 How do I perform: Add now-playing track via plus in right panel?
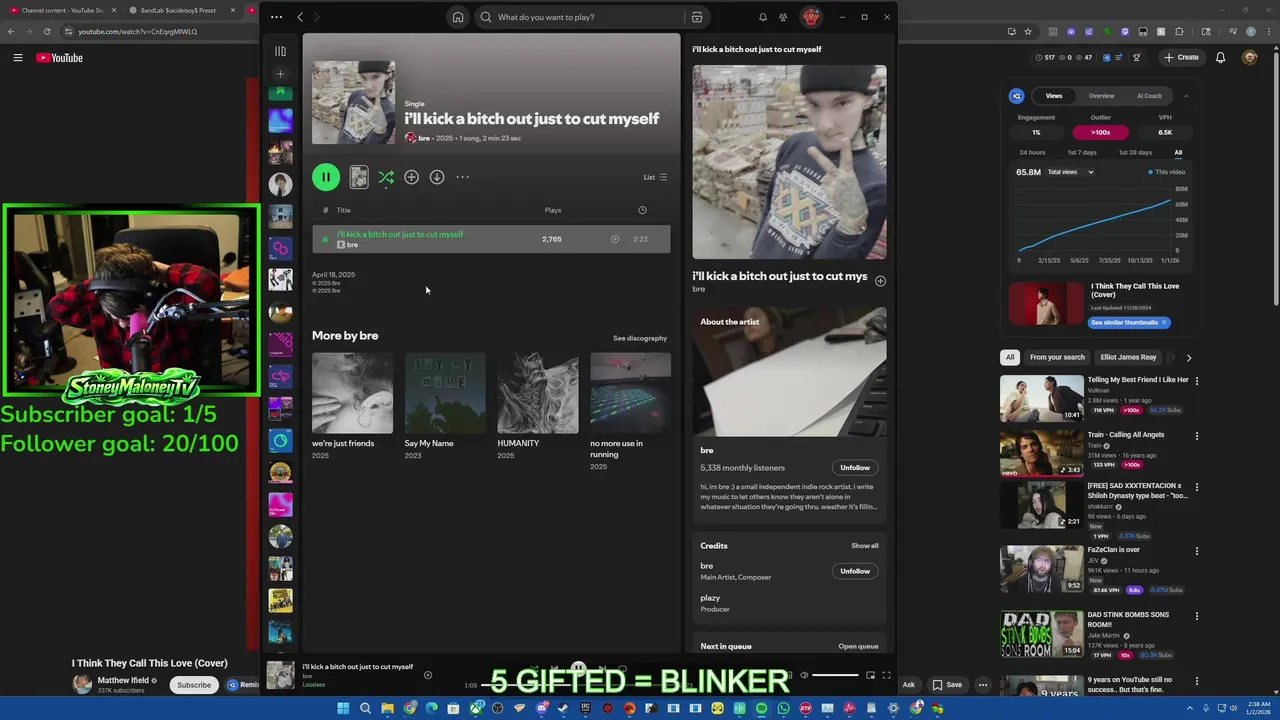click(880, 281)
